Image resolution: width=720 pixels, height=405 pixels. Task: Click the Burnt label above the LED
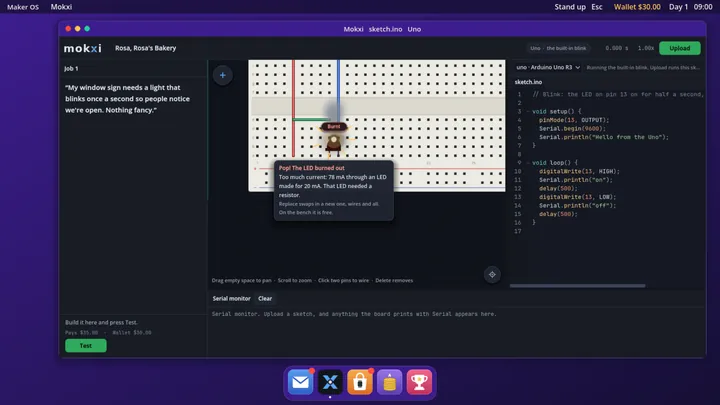pos(334,126)
